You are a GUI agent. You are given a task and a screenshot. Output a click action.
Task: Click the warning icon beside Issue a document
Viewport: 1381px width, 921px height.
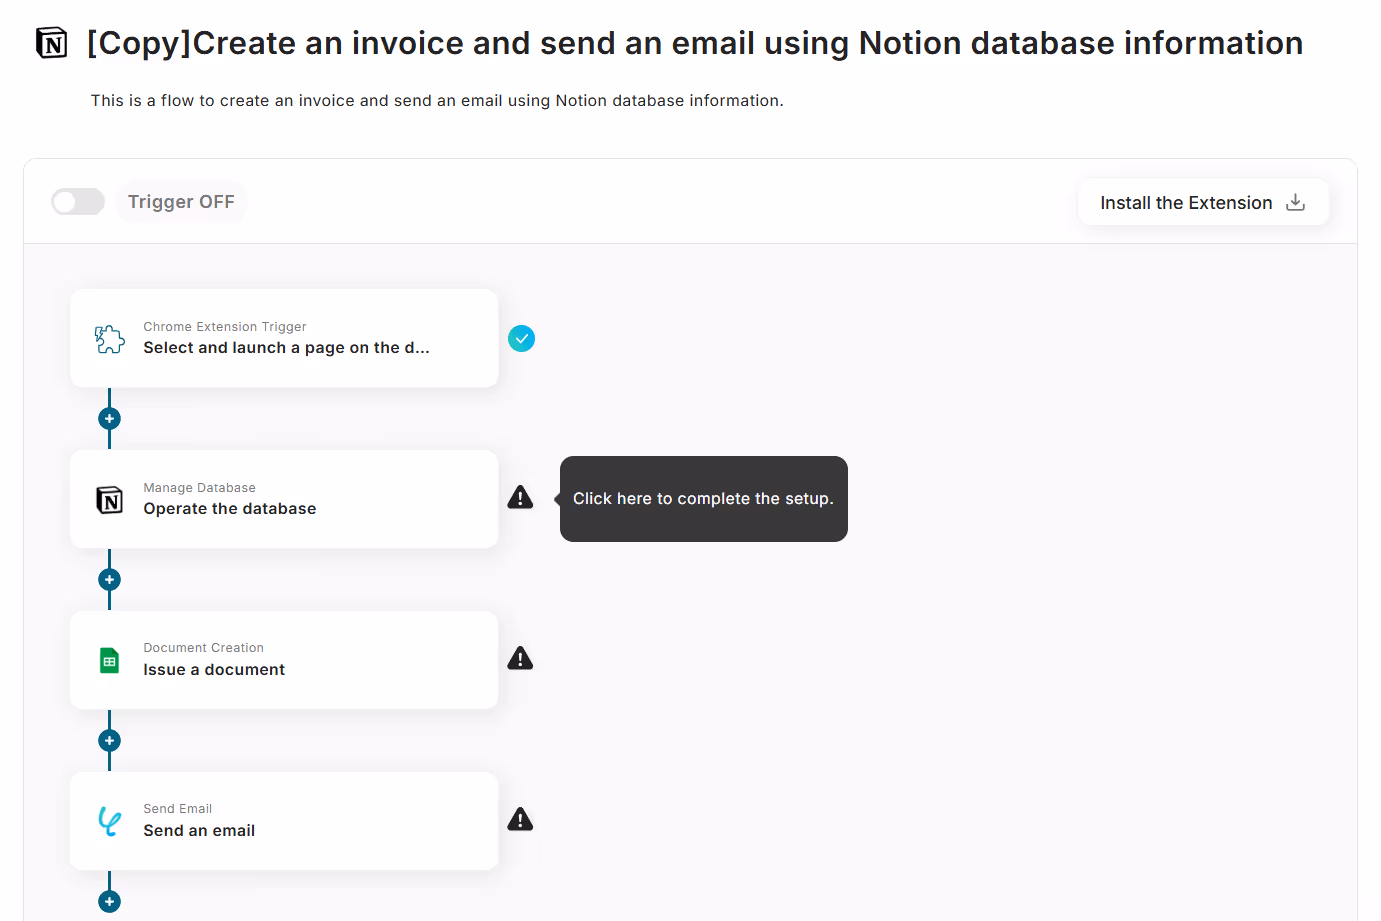(x=520, y=658)
